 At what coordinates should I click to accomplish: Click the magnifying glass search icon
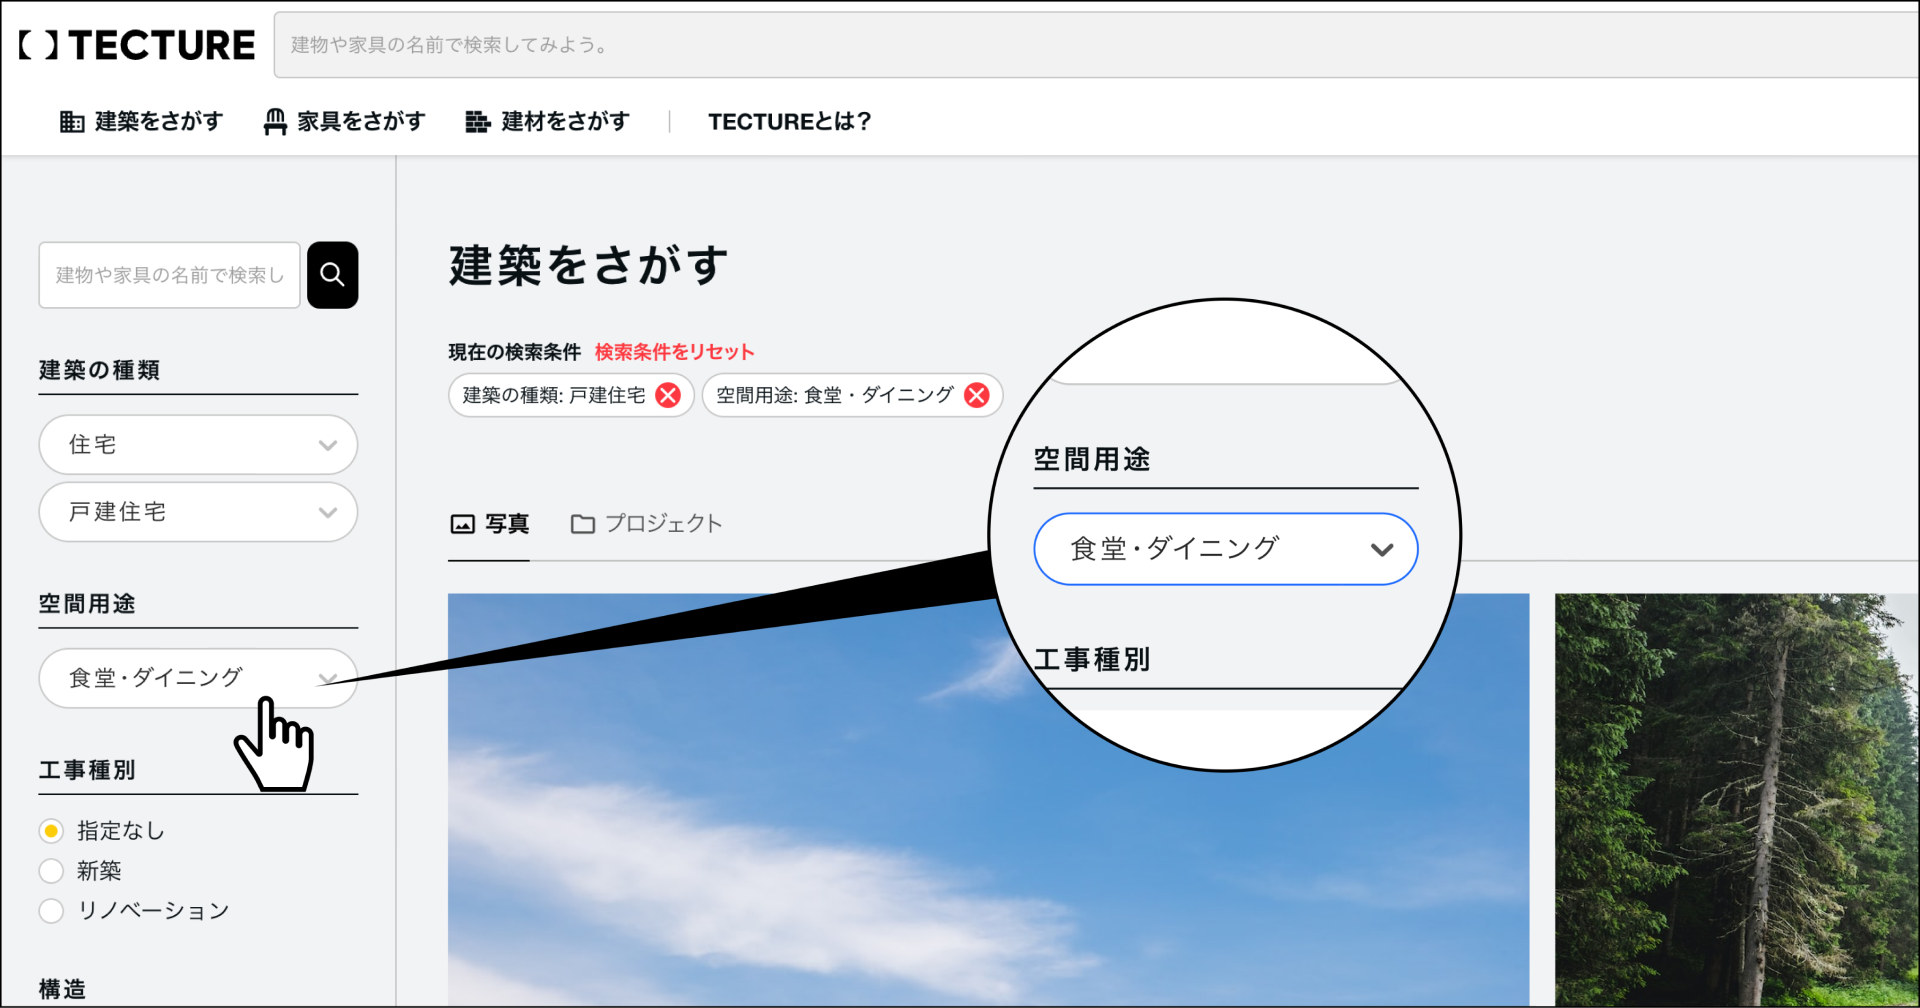point(332,274)
